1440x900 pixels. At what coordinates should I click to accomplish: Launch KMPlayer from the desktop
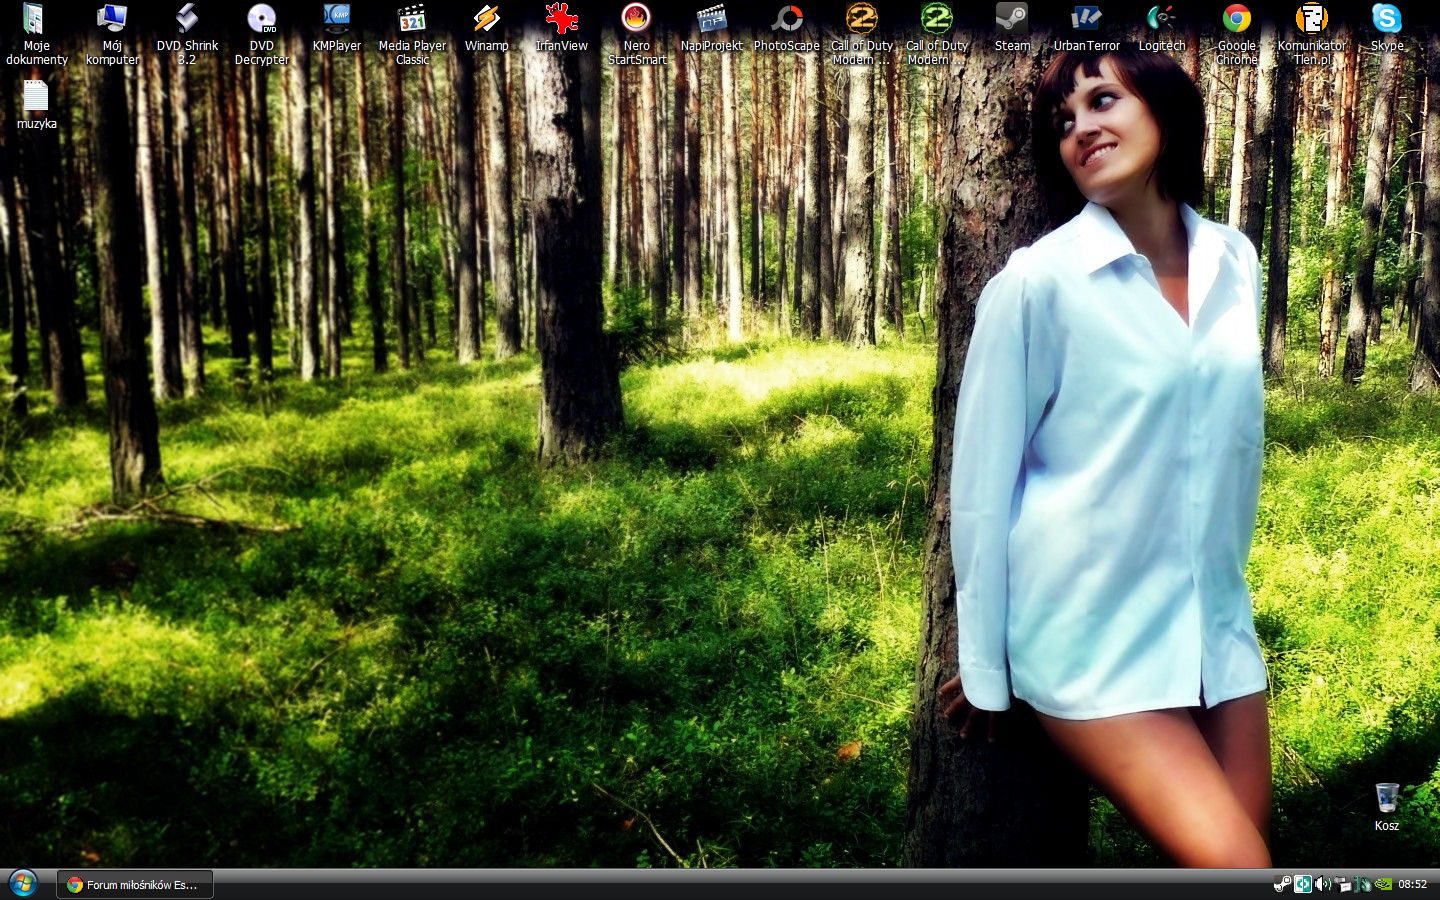(x=336, y=20)
